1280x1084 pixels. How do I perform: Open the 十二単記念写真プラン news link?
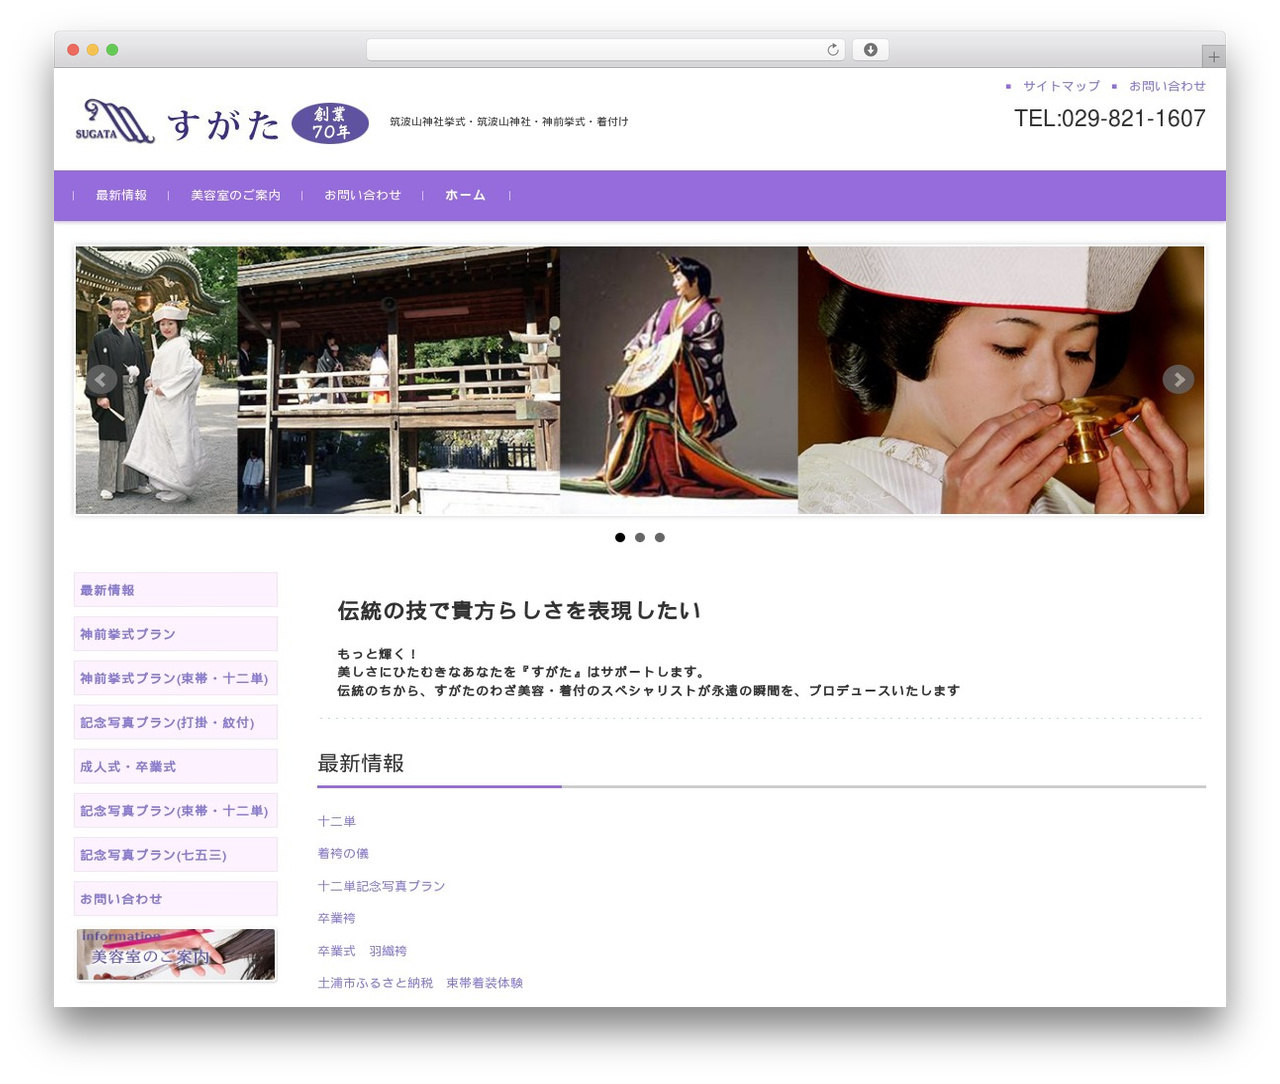[381, 886]
